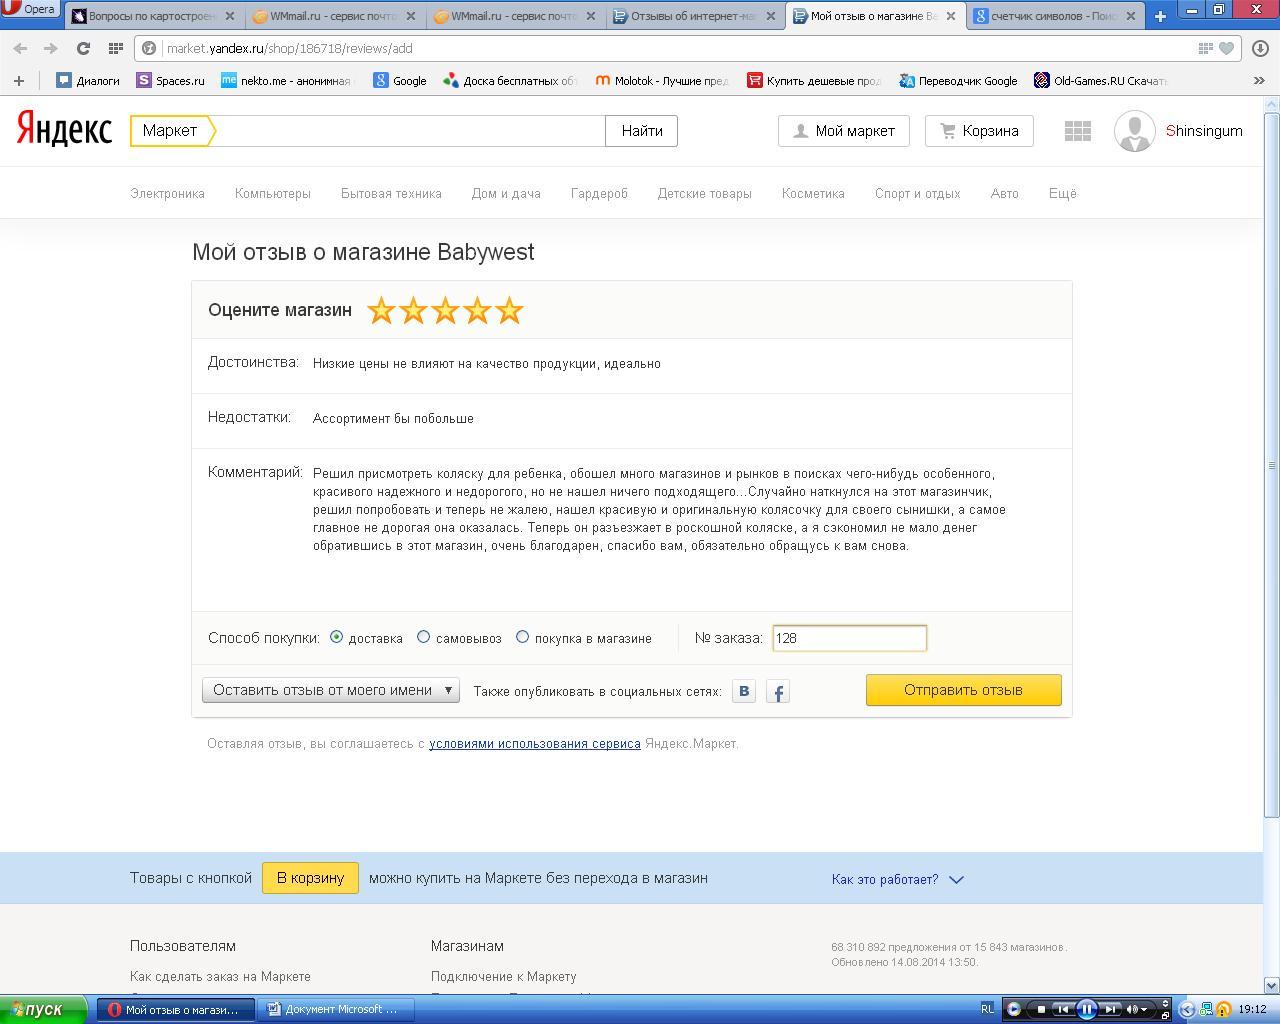Open the Оставить отзыв от моего имени dropdown
Image resolution: width=1280 pixels, height=1024 pixels.
pos(331,690)
